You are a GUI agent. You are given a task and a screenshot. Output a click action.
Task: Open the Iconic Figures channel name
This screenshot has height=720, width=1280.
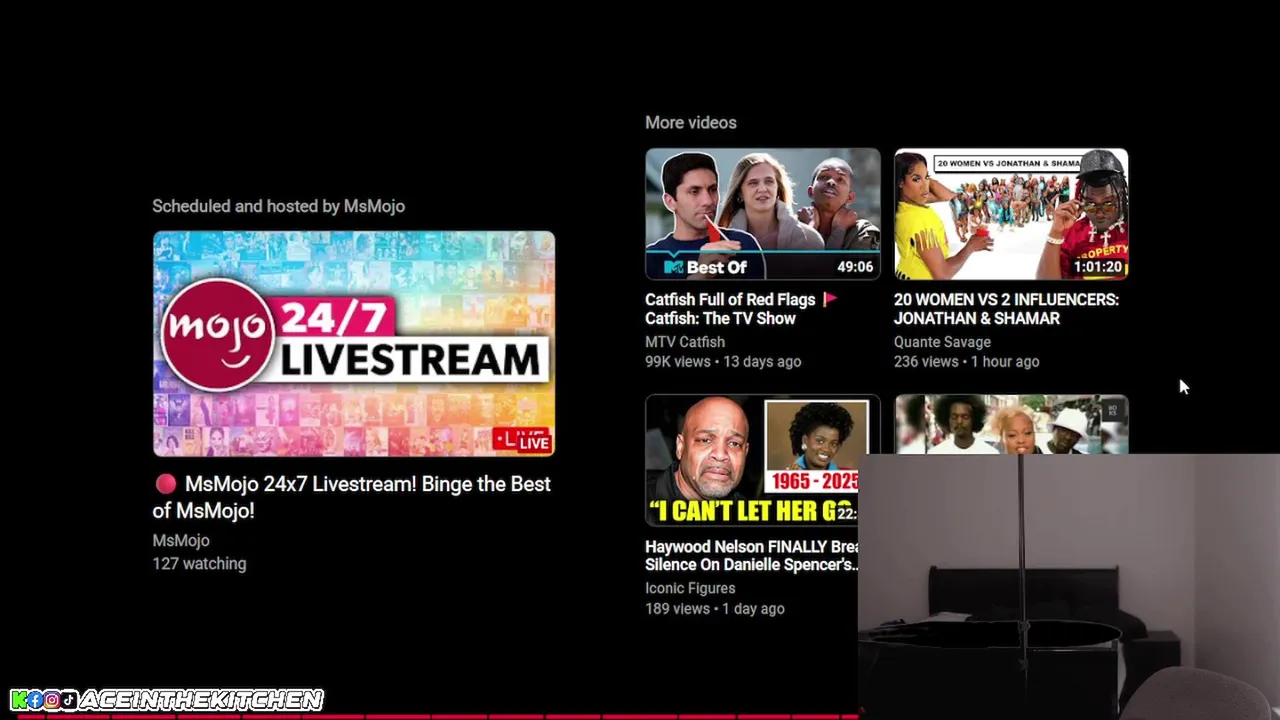(690, 588)
